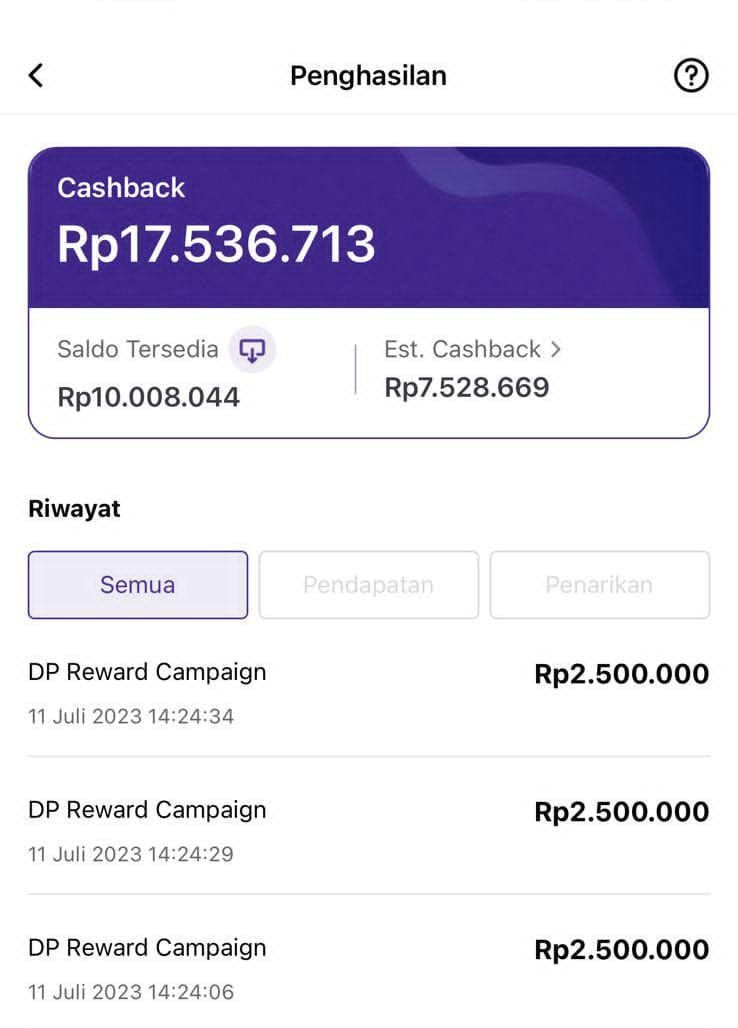Switch to the Pendapatan tab

(x=368, y=585)
